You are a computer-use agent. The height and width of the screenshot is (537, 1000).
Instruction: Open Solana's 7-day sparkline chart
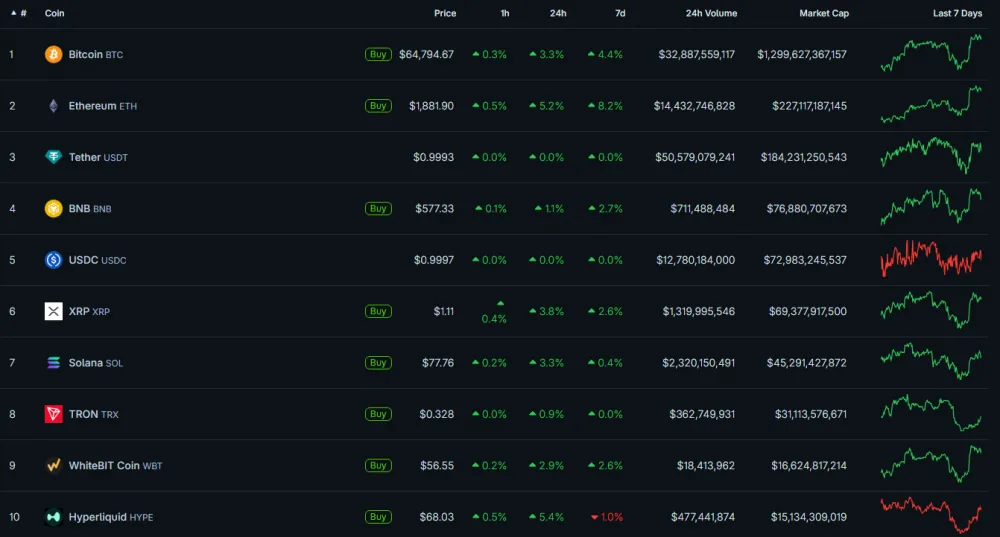931,361
